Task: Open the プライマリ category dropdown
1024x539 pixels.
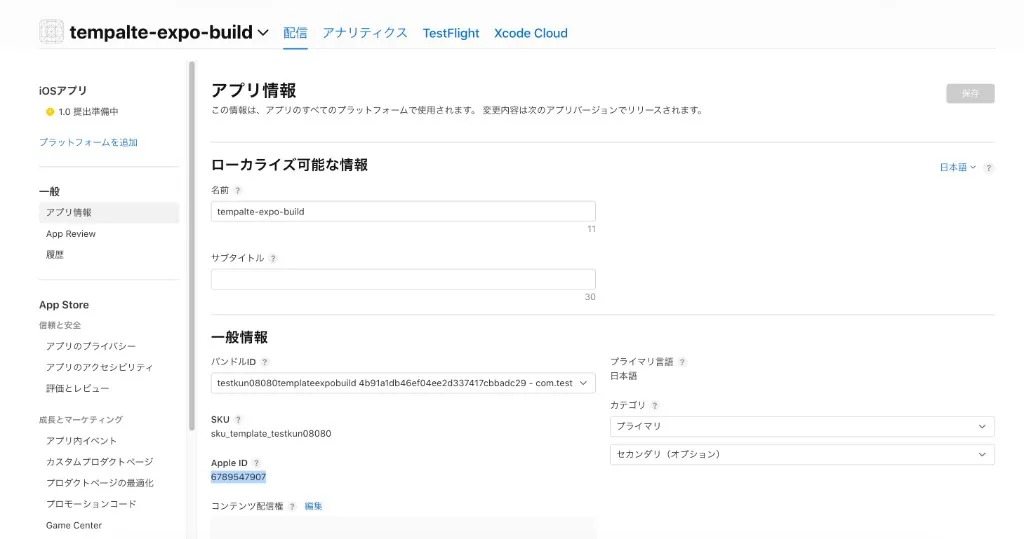Action: click(802, 426)
